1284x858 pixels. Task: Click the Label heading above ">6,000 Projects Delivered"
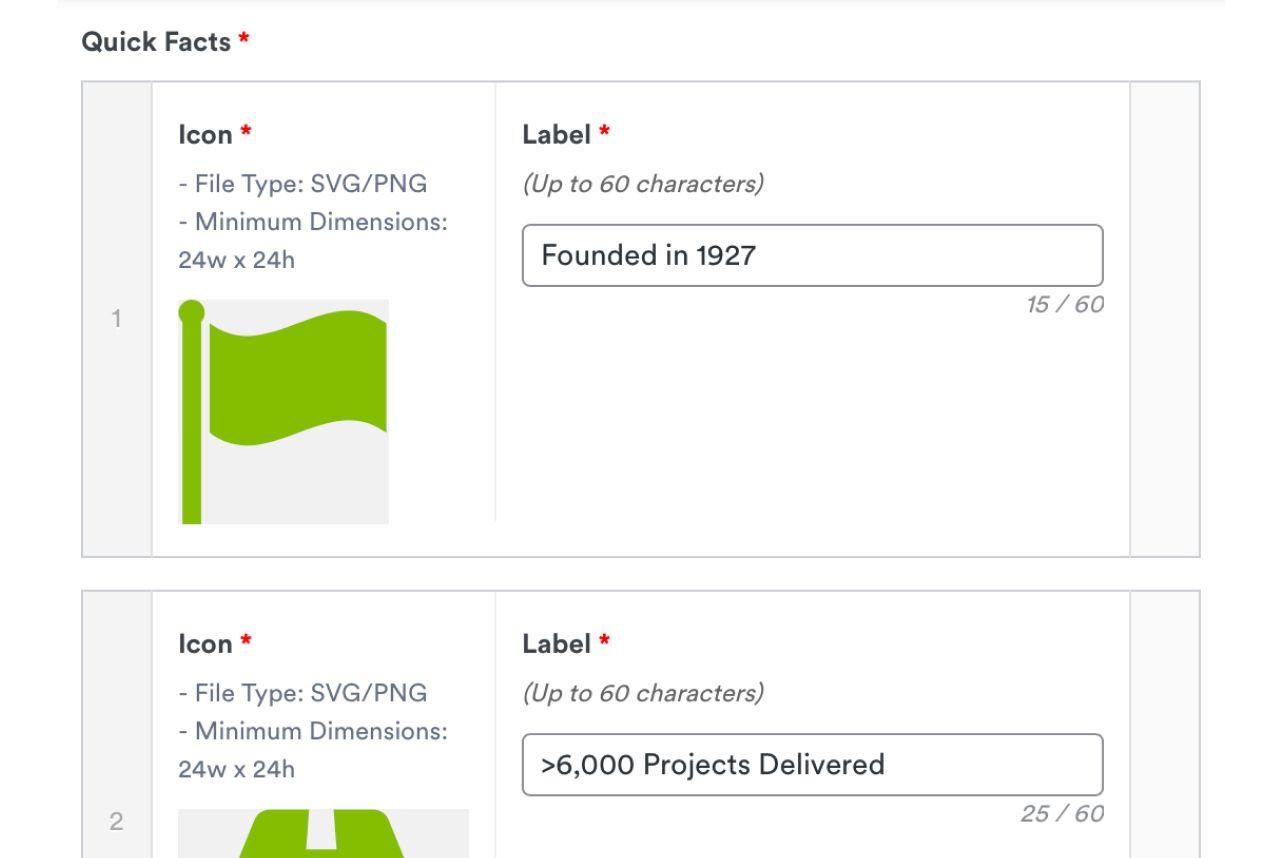click(556, 644)
